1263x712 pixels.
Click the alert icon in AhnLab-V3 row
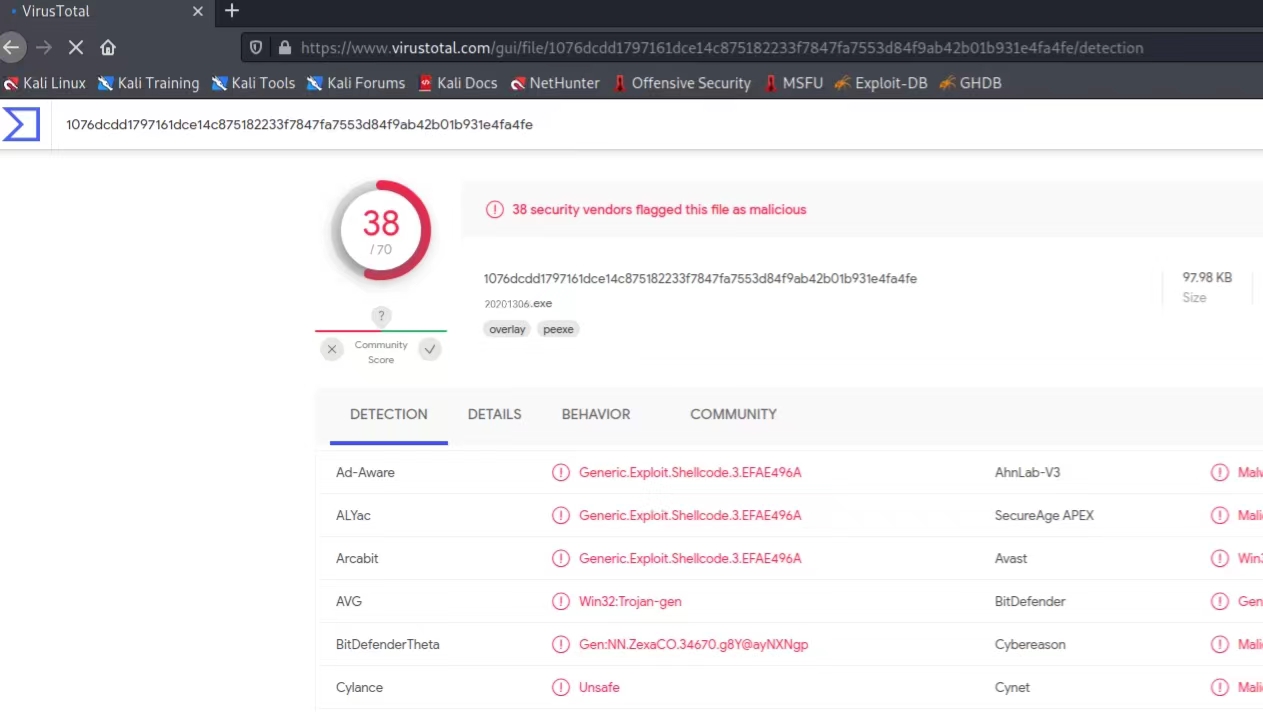(1220, 472)
